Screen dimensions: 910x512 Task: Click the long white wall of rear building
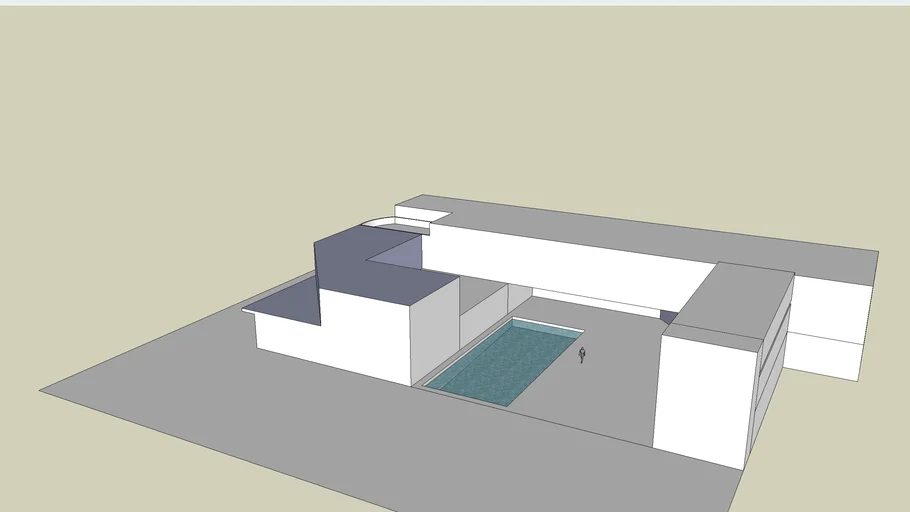[560, 265]
